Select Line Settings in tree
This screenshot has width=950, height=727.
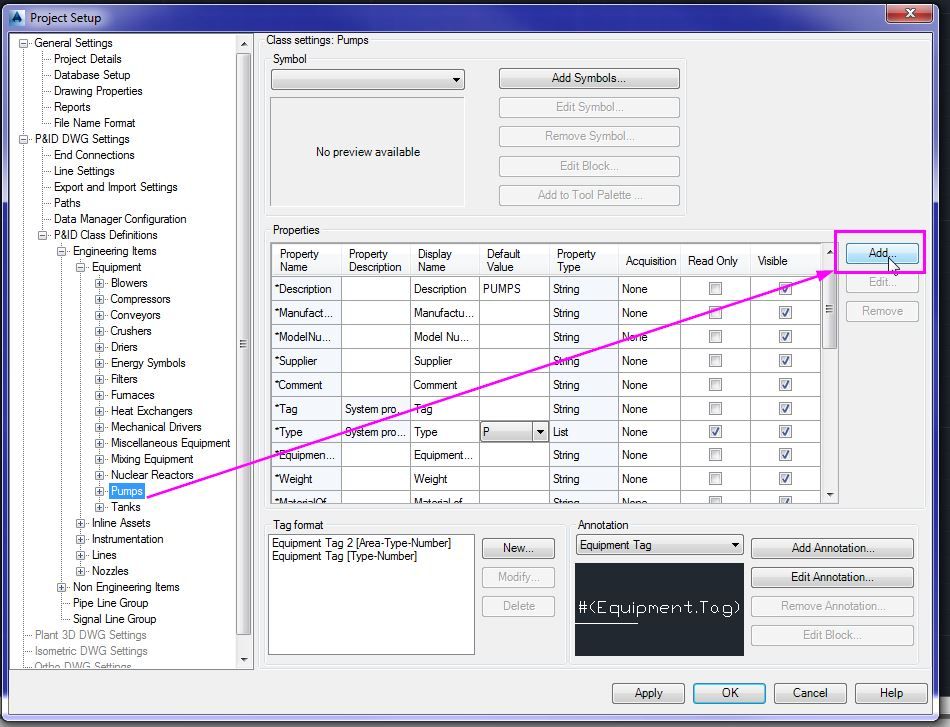(84, 171)
